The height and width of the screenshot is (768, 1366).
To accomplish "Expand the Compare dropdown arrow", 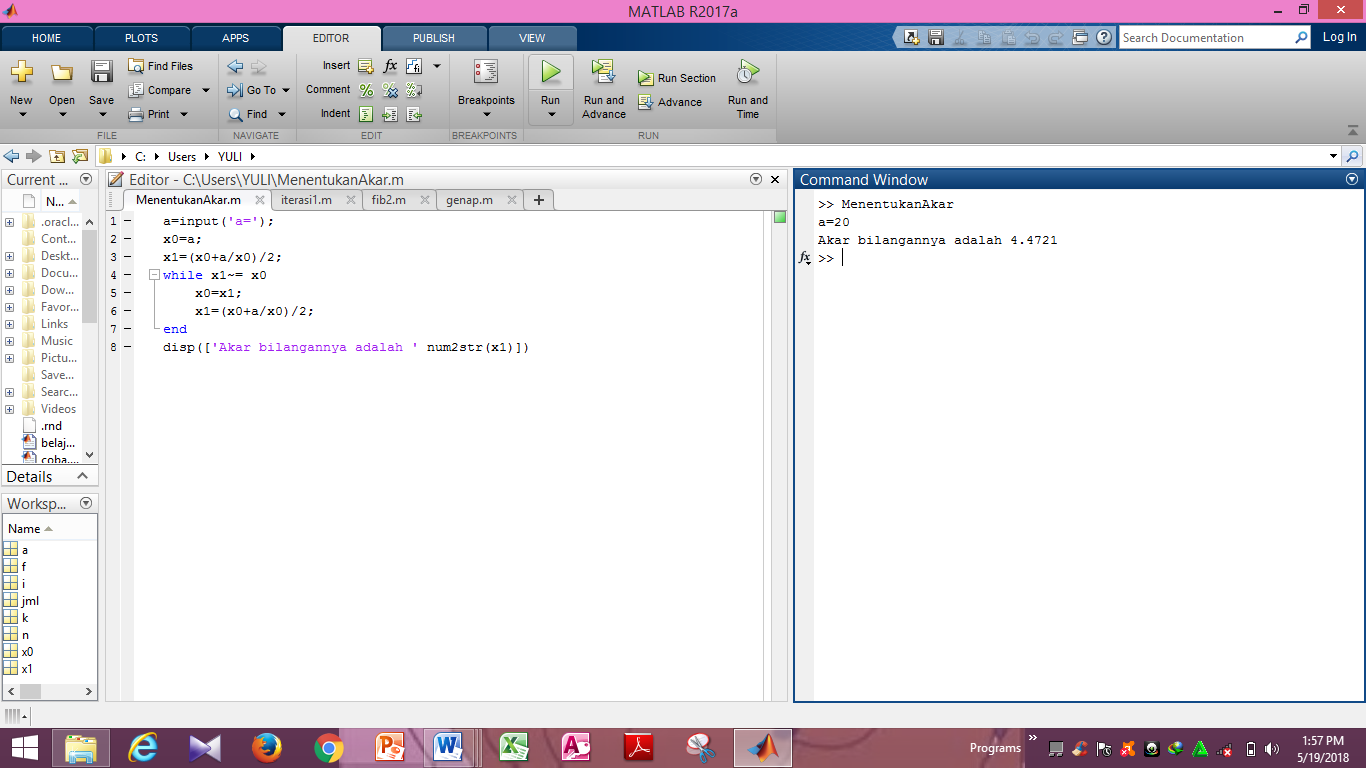I will (x=206, y=90).
